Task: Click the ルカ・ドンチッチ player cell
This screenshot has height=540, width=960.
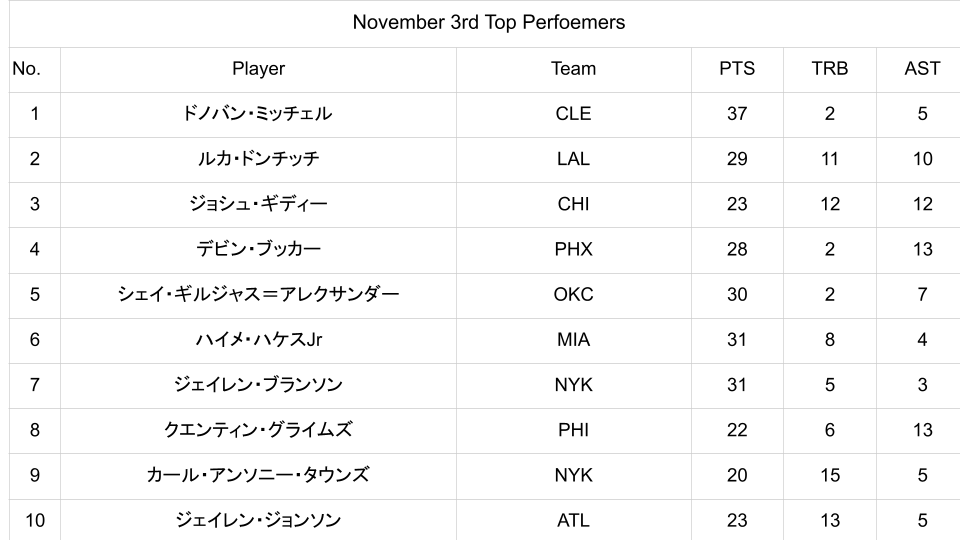Action: 258,159
